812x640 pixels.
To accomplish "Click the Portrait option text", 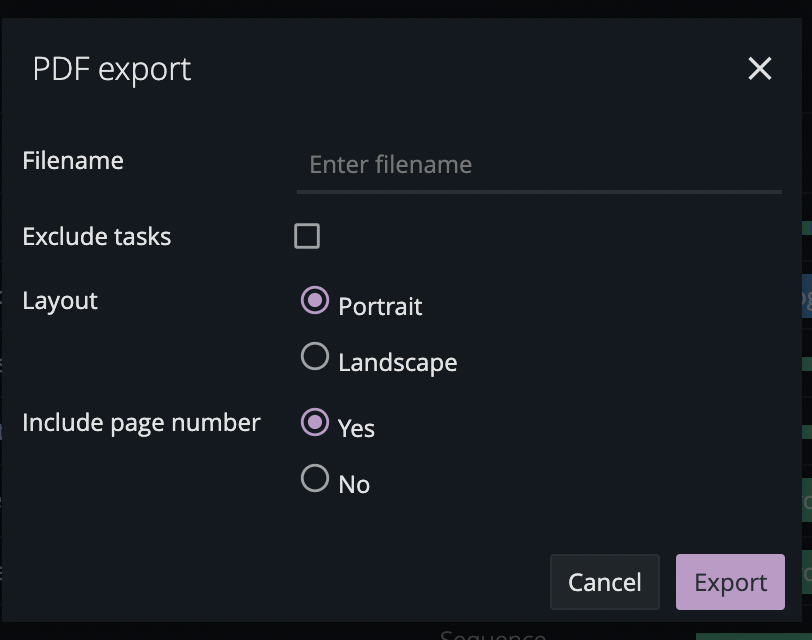I will pyautogui.click(x=380, y=307).
